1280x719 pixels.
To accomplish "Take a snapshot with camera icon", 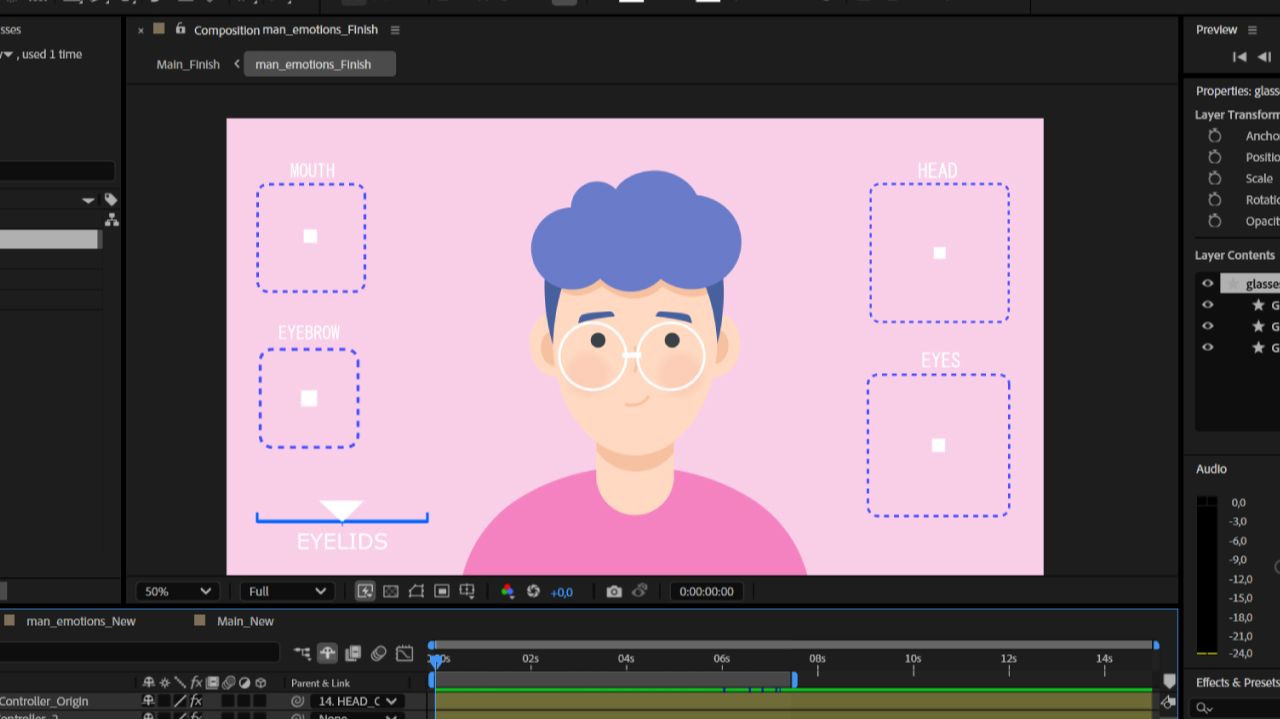I will (614, 591).
